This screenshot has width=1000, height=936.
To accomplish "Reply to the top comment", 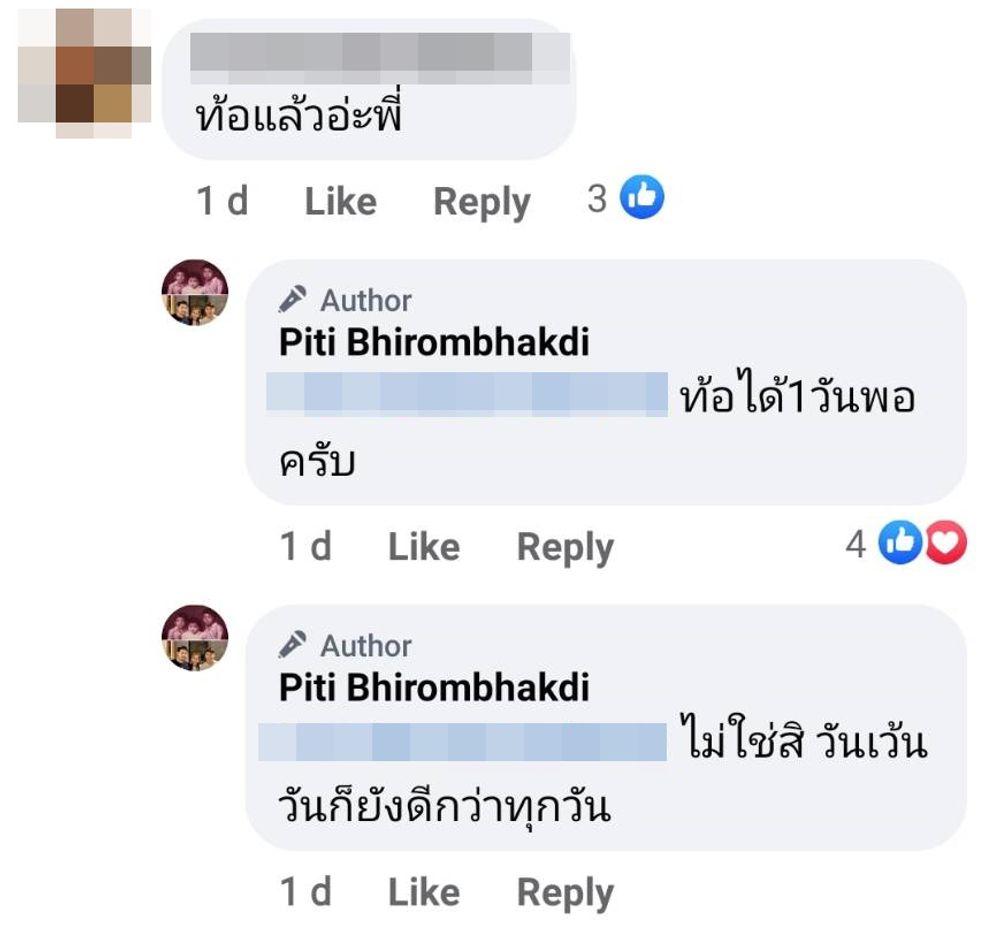I will click(x=482, y=203).
